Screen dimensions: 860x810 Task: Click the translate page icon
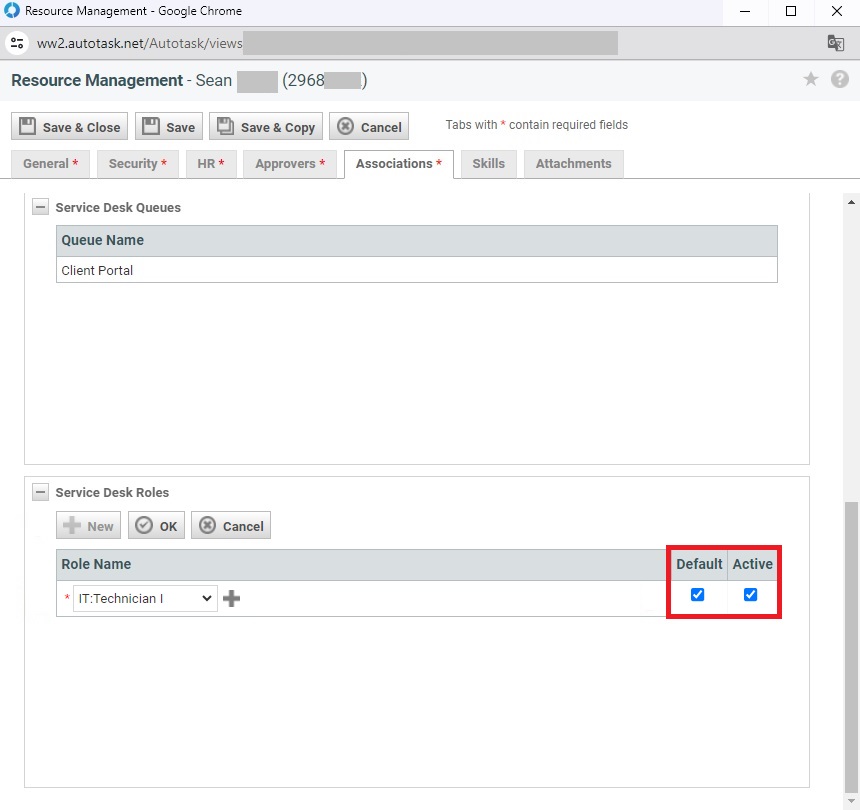(835, 43)
